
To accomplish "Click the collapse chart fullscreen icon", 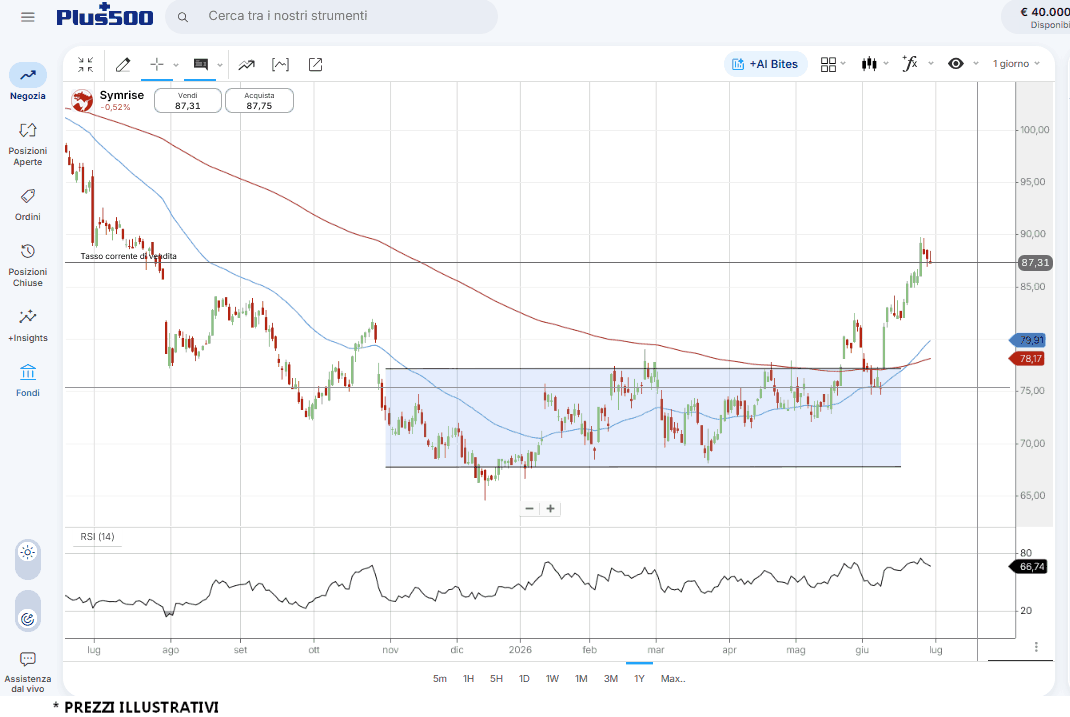I will coord(85,65).
